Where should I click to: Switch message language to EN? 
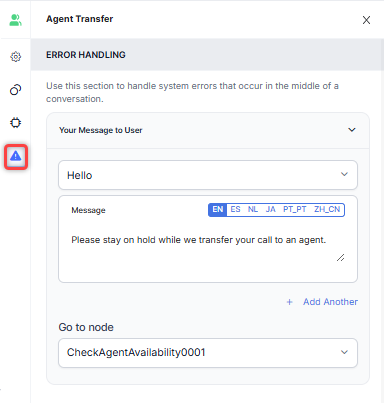(218, 210)
